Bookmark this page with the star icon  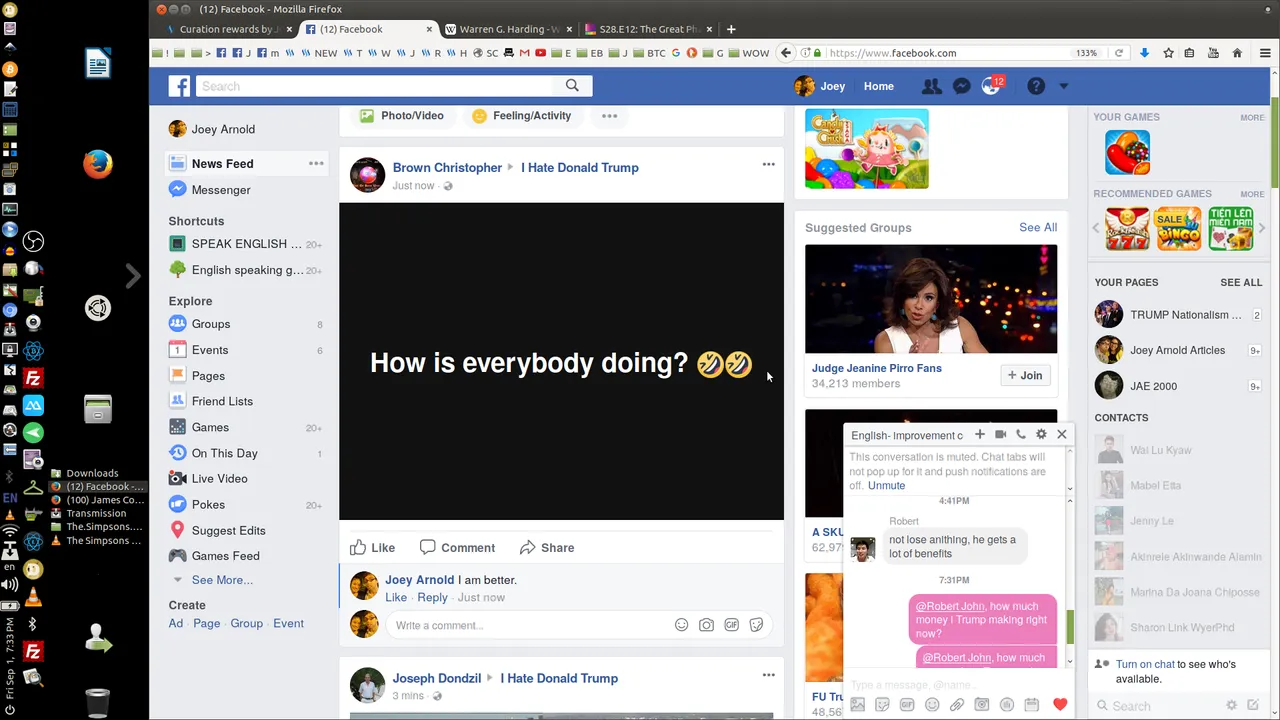(x=1168, y=53)
